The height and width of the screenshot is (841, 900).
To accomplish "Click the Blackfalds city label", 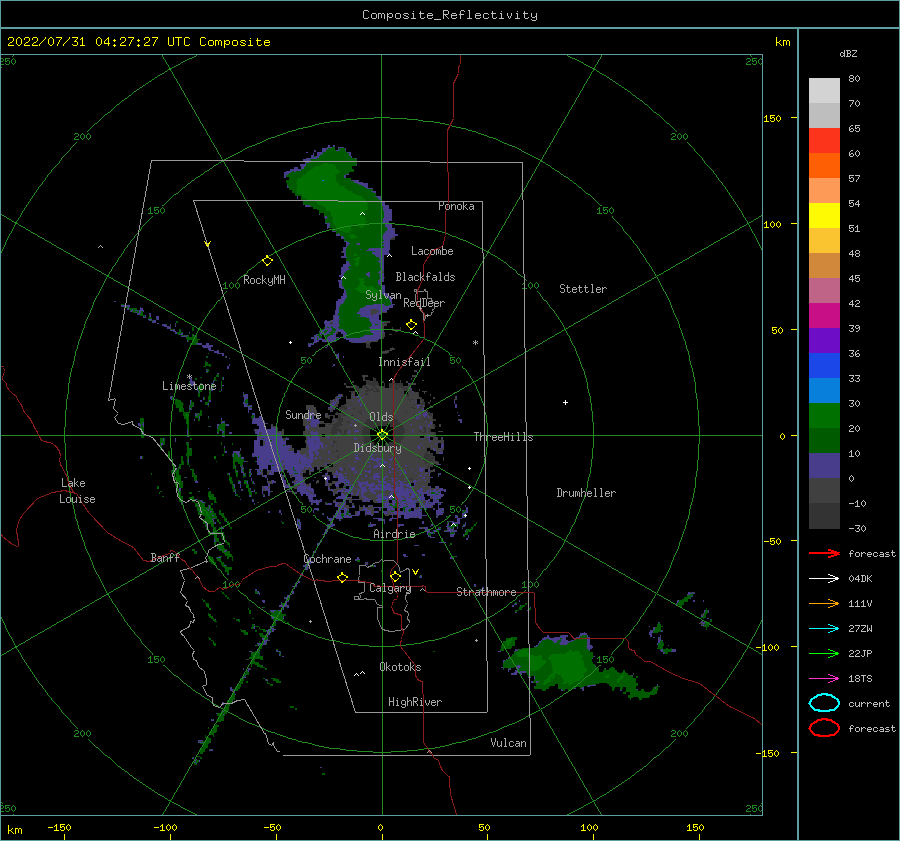I will pos(425,277).
